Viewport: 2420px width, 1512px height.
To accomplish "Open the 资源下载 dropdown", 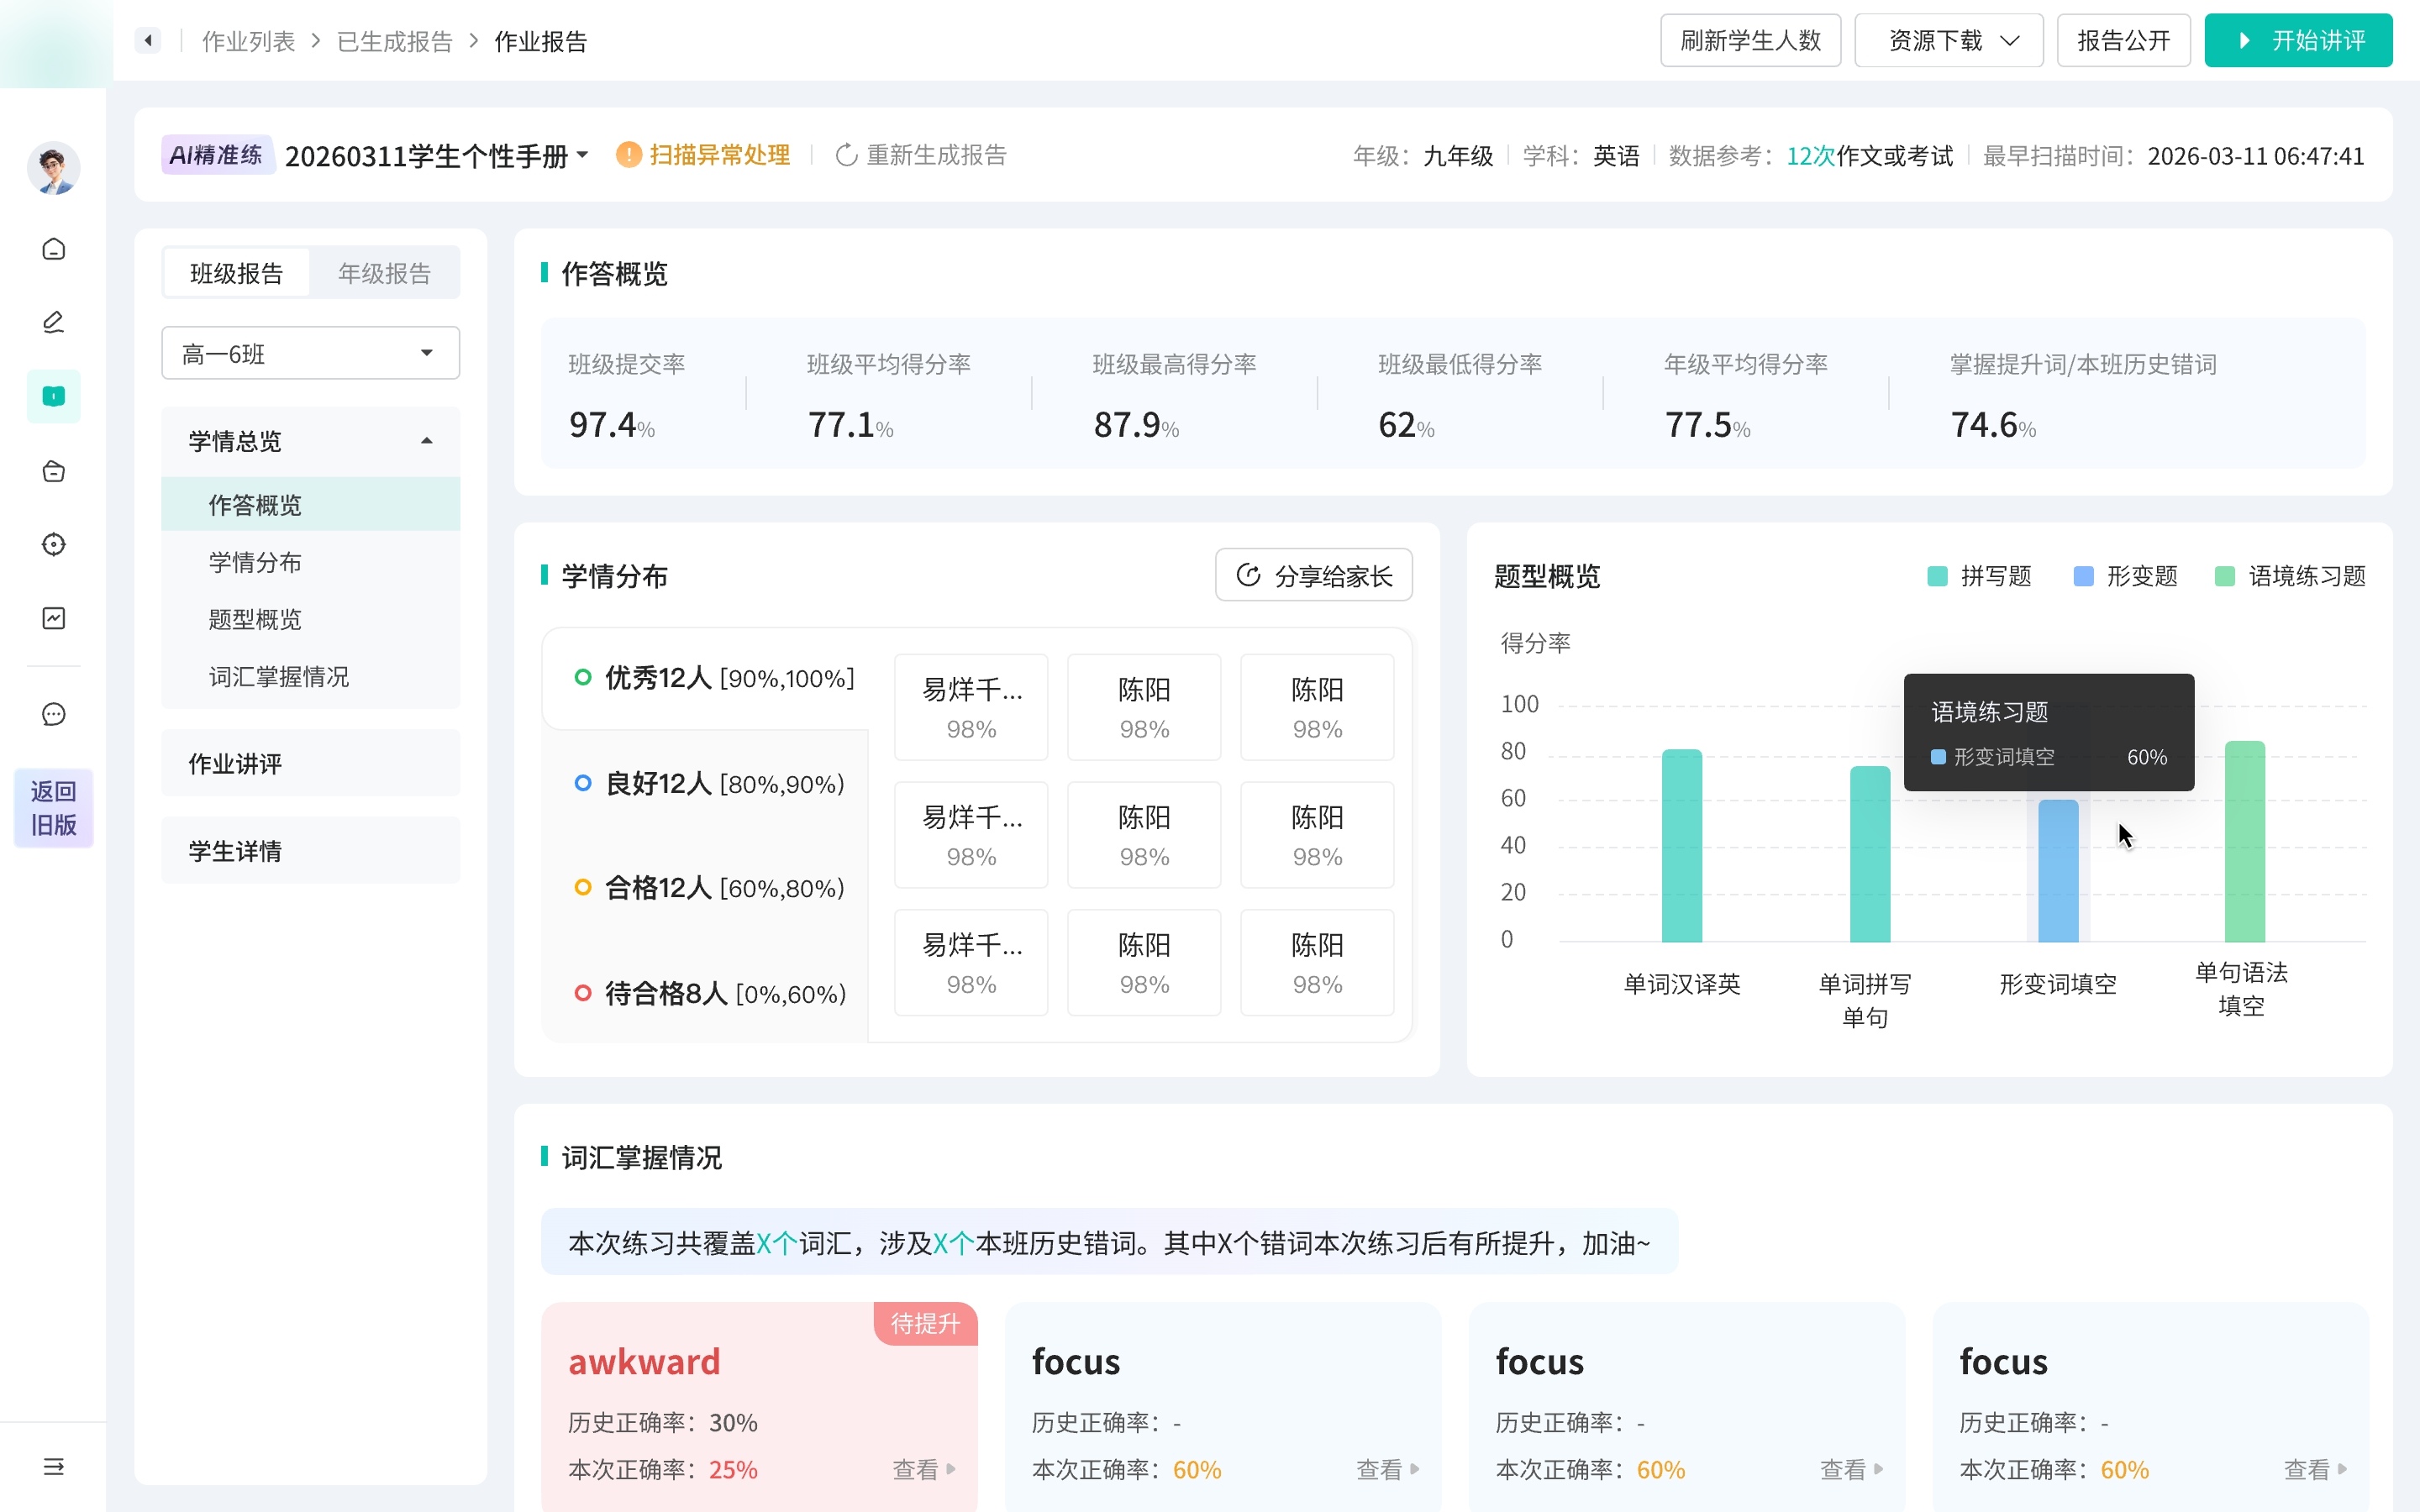I will (x=1948, y=41).
